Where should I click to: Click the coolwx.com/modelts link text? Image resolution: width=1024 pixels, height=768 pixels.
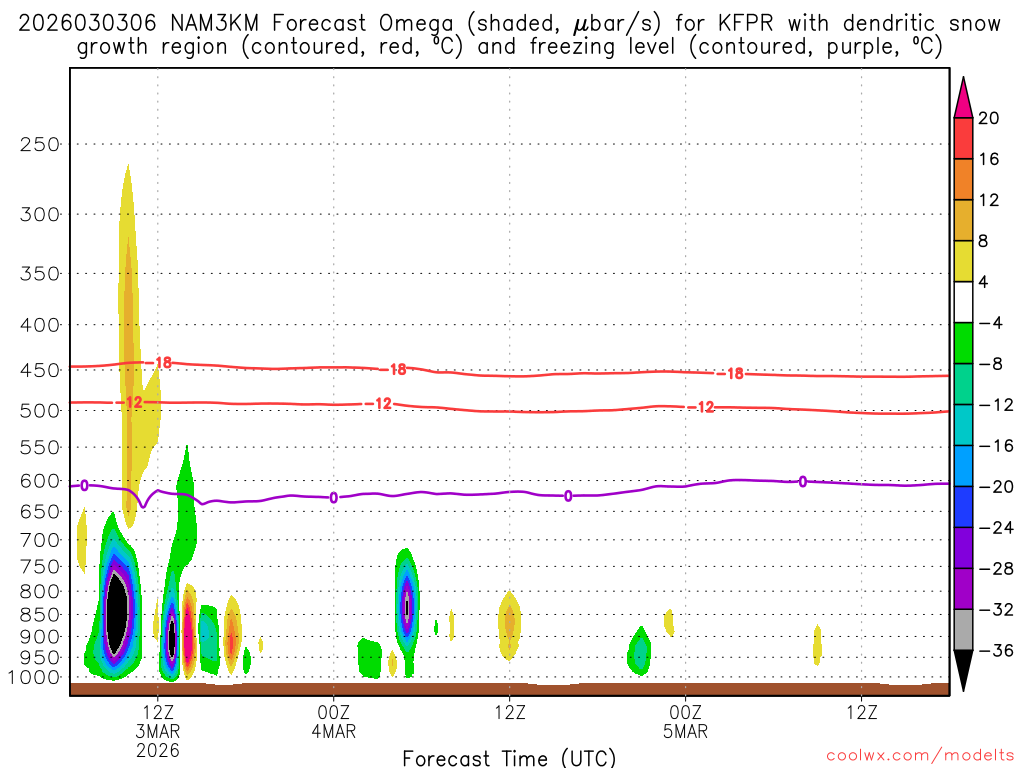[920, 756]
